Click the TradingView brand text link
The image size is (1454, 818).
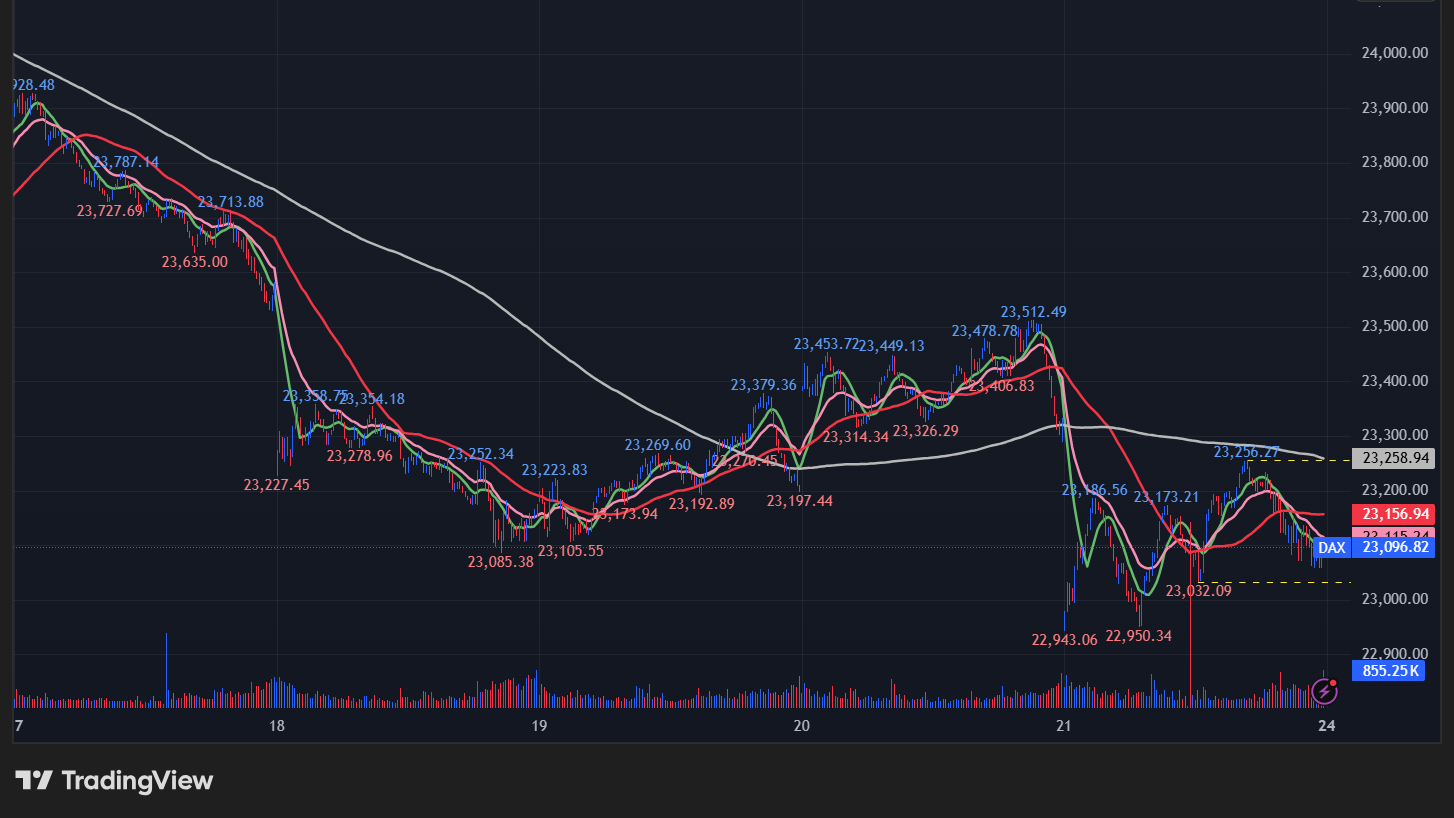137,780
